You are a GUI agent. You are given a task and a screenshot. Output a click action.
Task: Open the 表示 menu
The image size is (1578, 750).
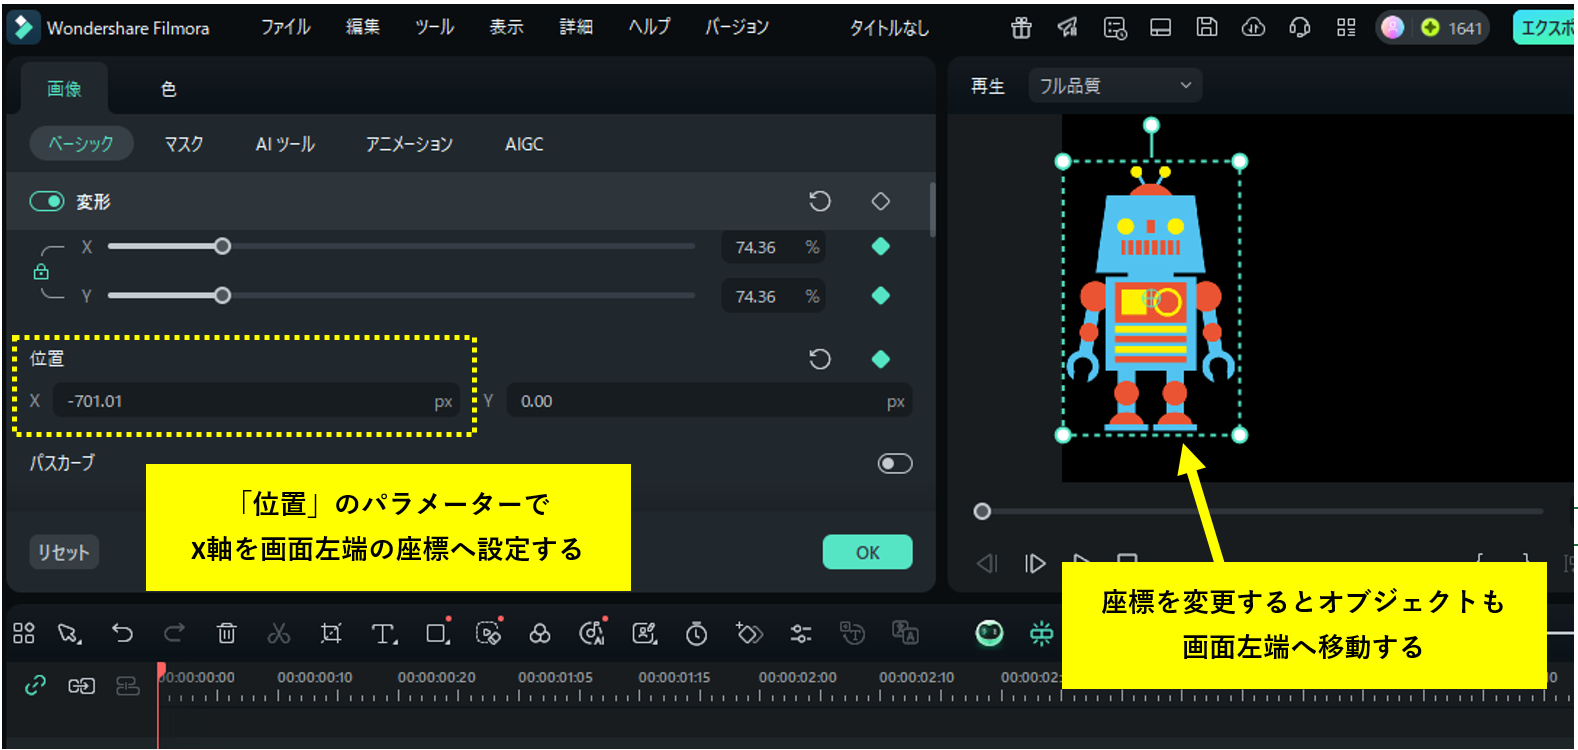[506, 27]
